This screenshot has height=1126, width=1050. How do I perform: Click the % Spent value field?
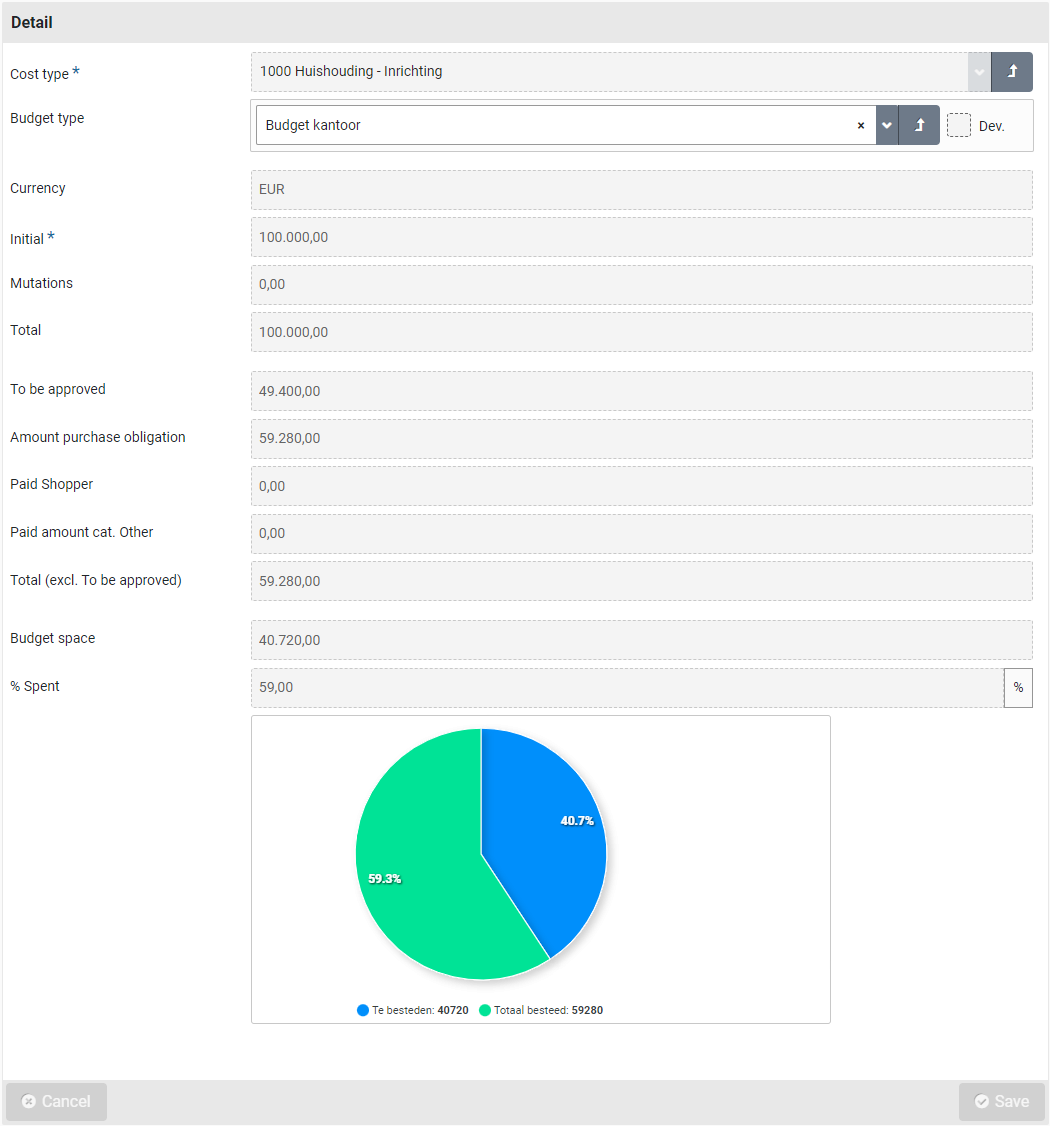(625, 688)
